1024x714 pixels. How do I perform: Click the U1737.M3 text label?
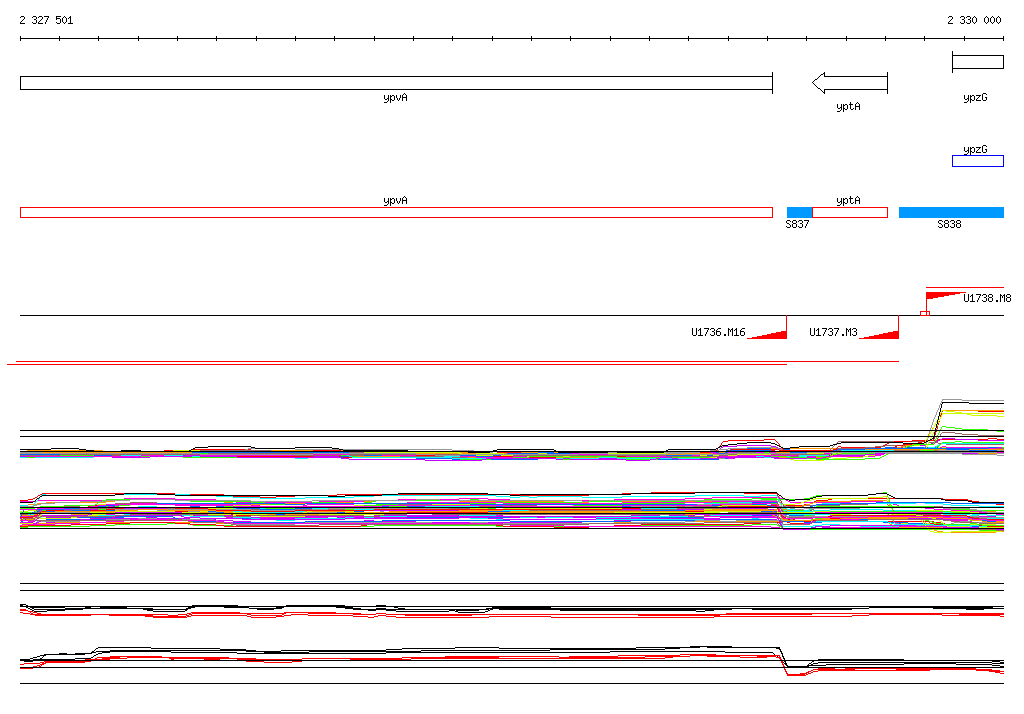[833, 333]
